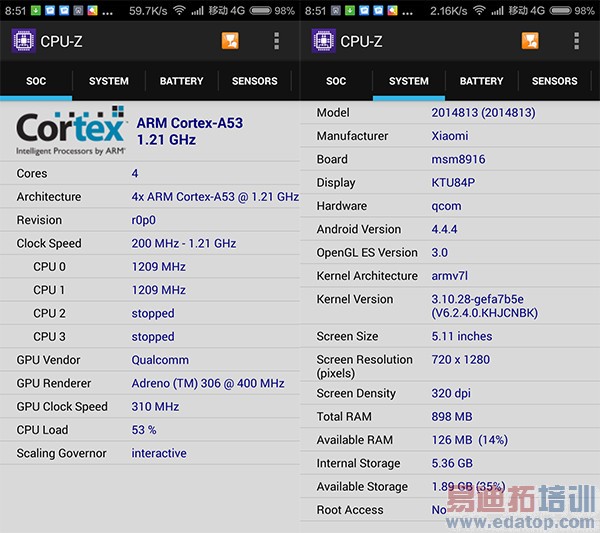600x533 pixels.
Task: Switch to SYSTEM tab in left screen
Action: (109, 81)
